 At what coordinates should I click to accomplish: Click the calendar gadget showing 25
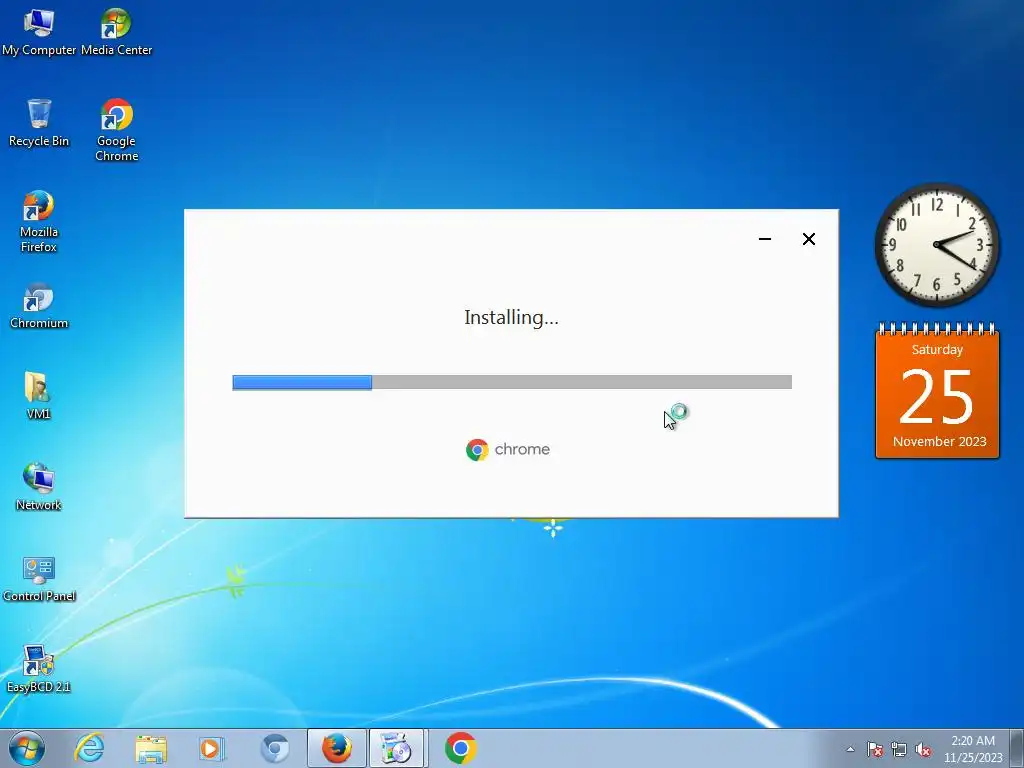tap(937, 391)
